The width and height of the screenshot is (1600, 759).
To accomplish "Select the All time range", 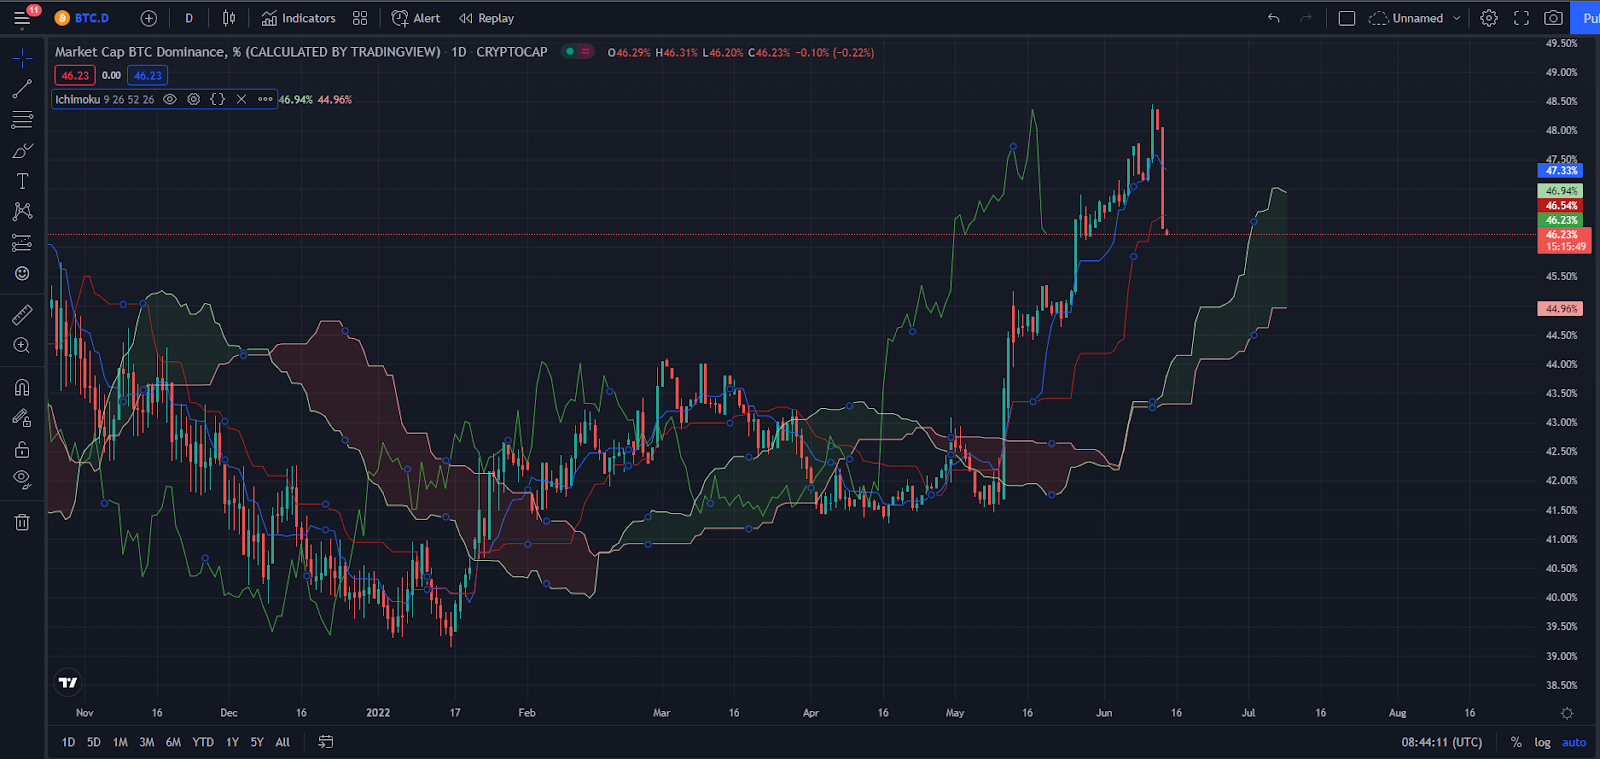I will click(x=283, y=742).
